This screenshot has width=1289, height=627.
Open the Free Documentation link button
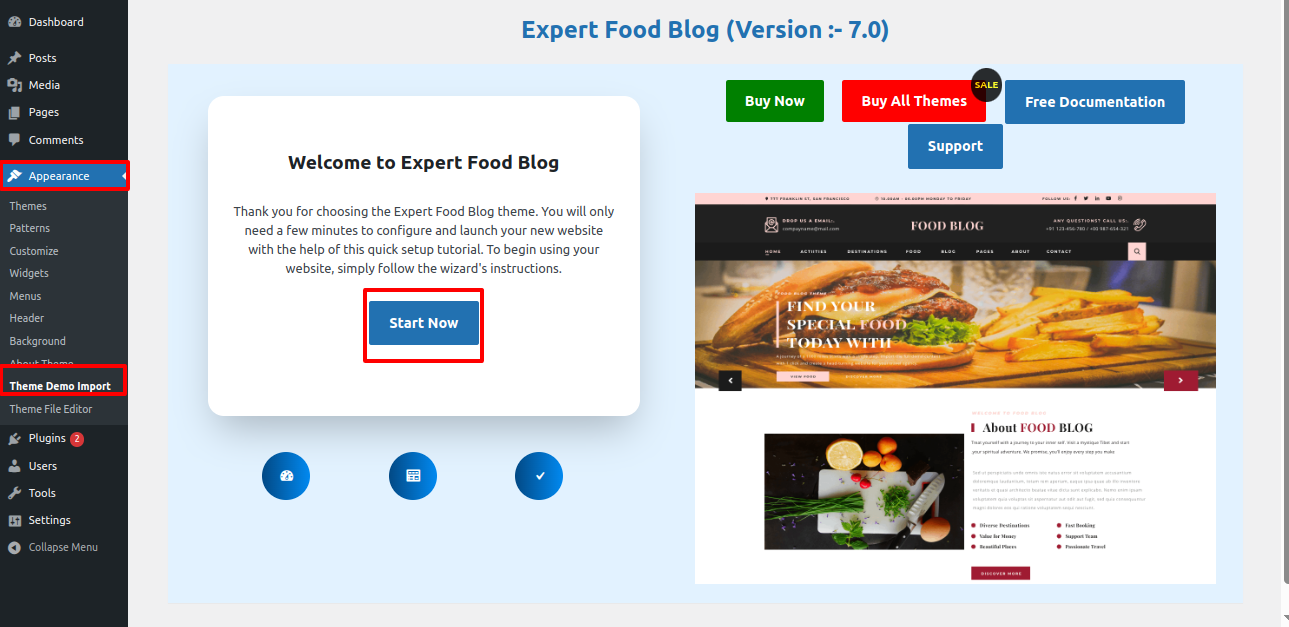pos(1095,102)
